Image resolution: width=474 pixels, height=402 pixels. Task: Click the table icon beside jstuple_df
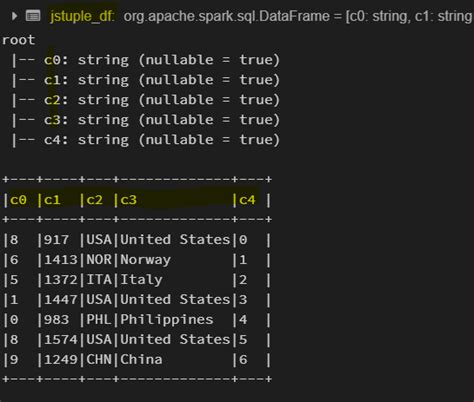tap(33, 16)
